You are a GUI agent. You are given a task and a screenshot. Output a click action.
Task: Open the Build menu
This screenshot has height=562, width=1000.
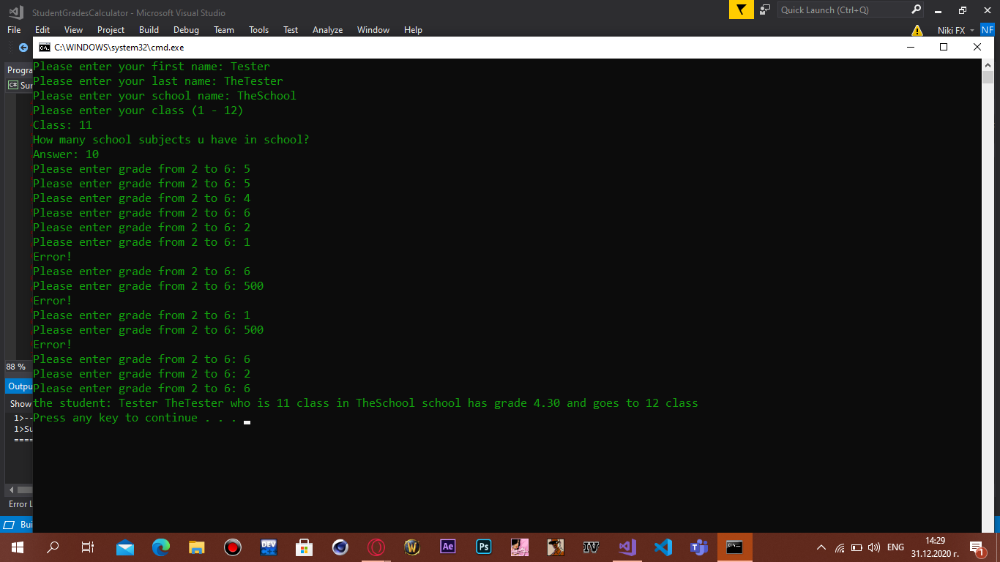[149, 30]
